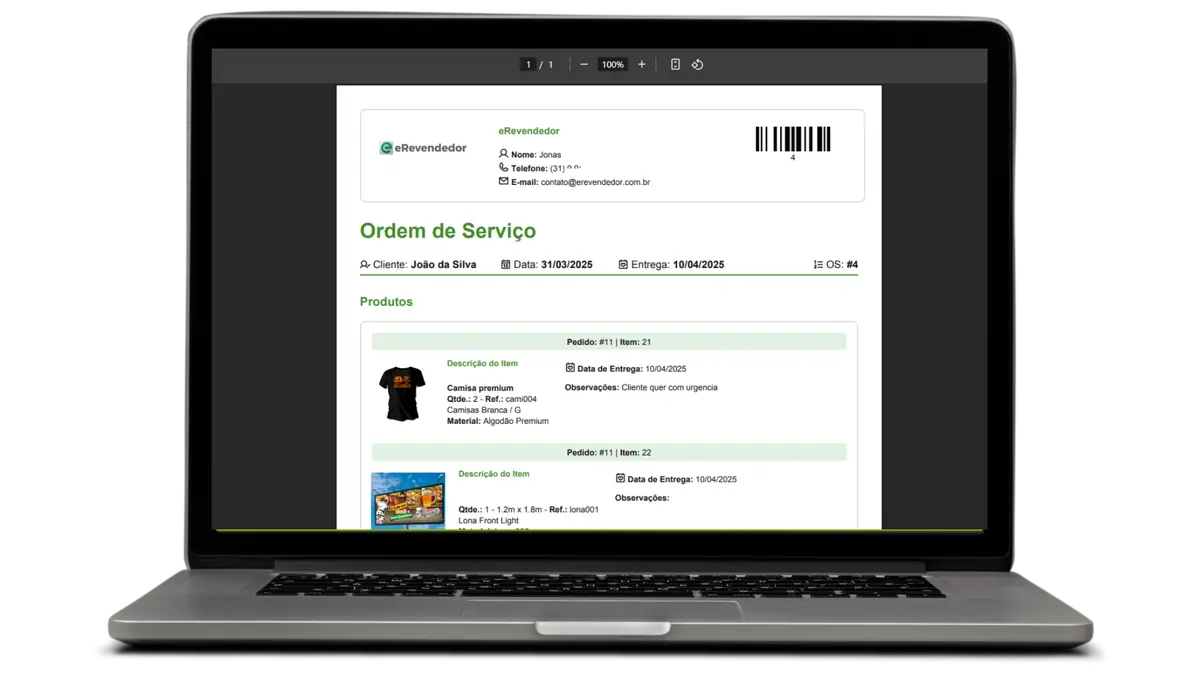The height and width of the screenshot is (675, 1200).
Task: Click delivery date icon for Item 22
Action: (x=620, y=479)
